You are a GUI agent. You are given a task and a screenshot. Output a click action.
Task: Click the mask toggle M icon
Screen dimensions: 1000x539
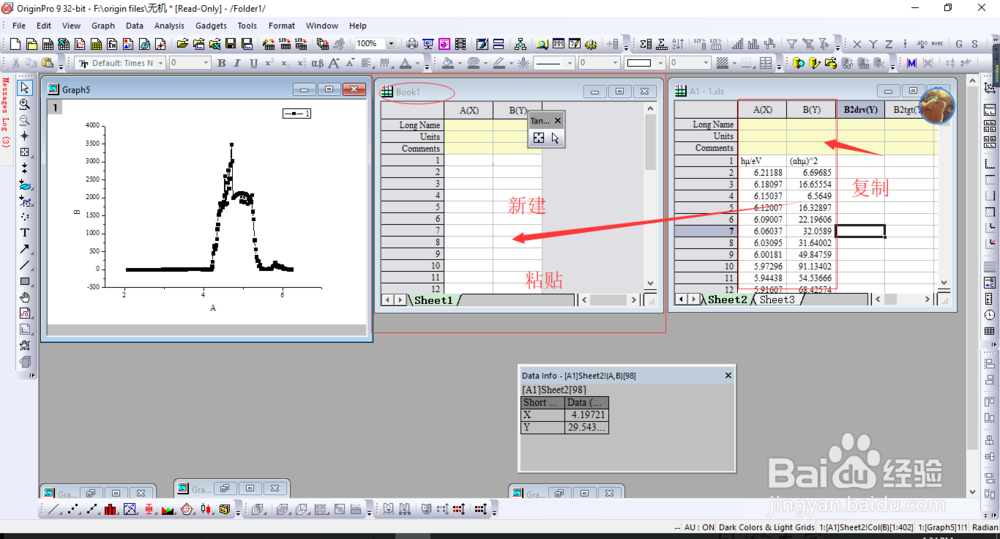911,63
